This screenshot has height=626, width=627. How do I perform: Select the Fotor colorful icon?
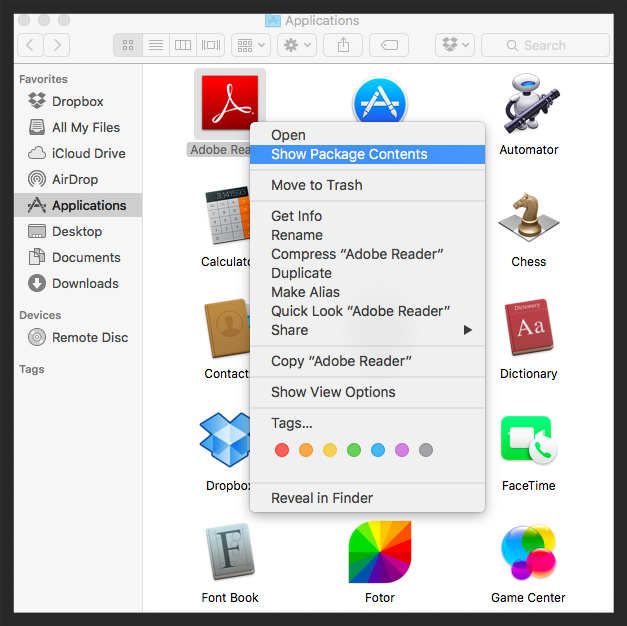tap(379, 551)
